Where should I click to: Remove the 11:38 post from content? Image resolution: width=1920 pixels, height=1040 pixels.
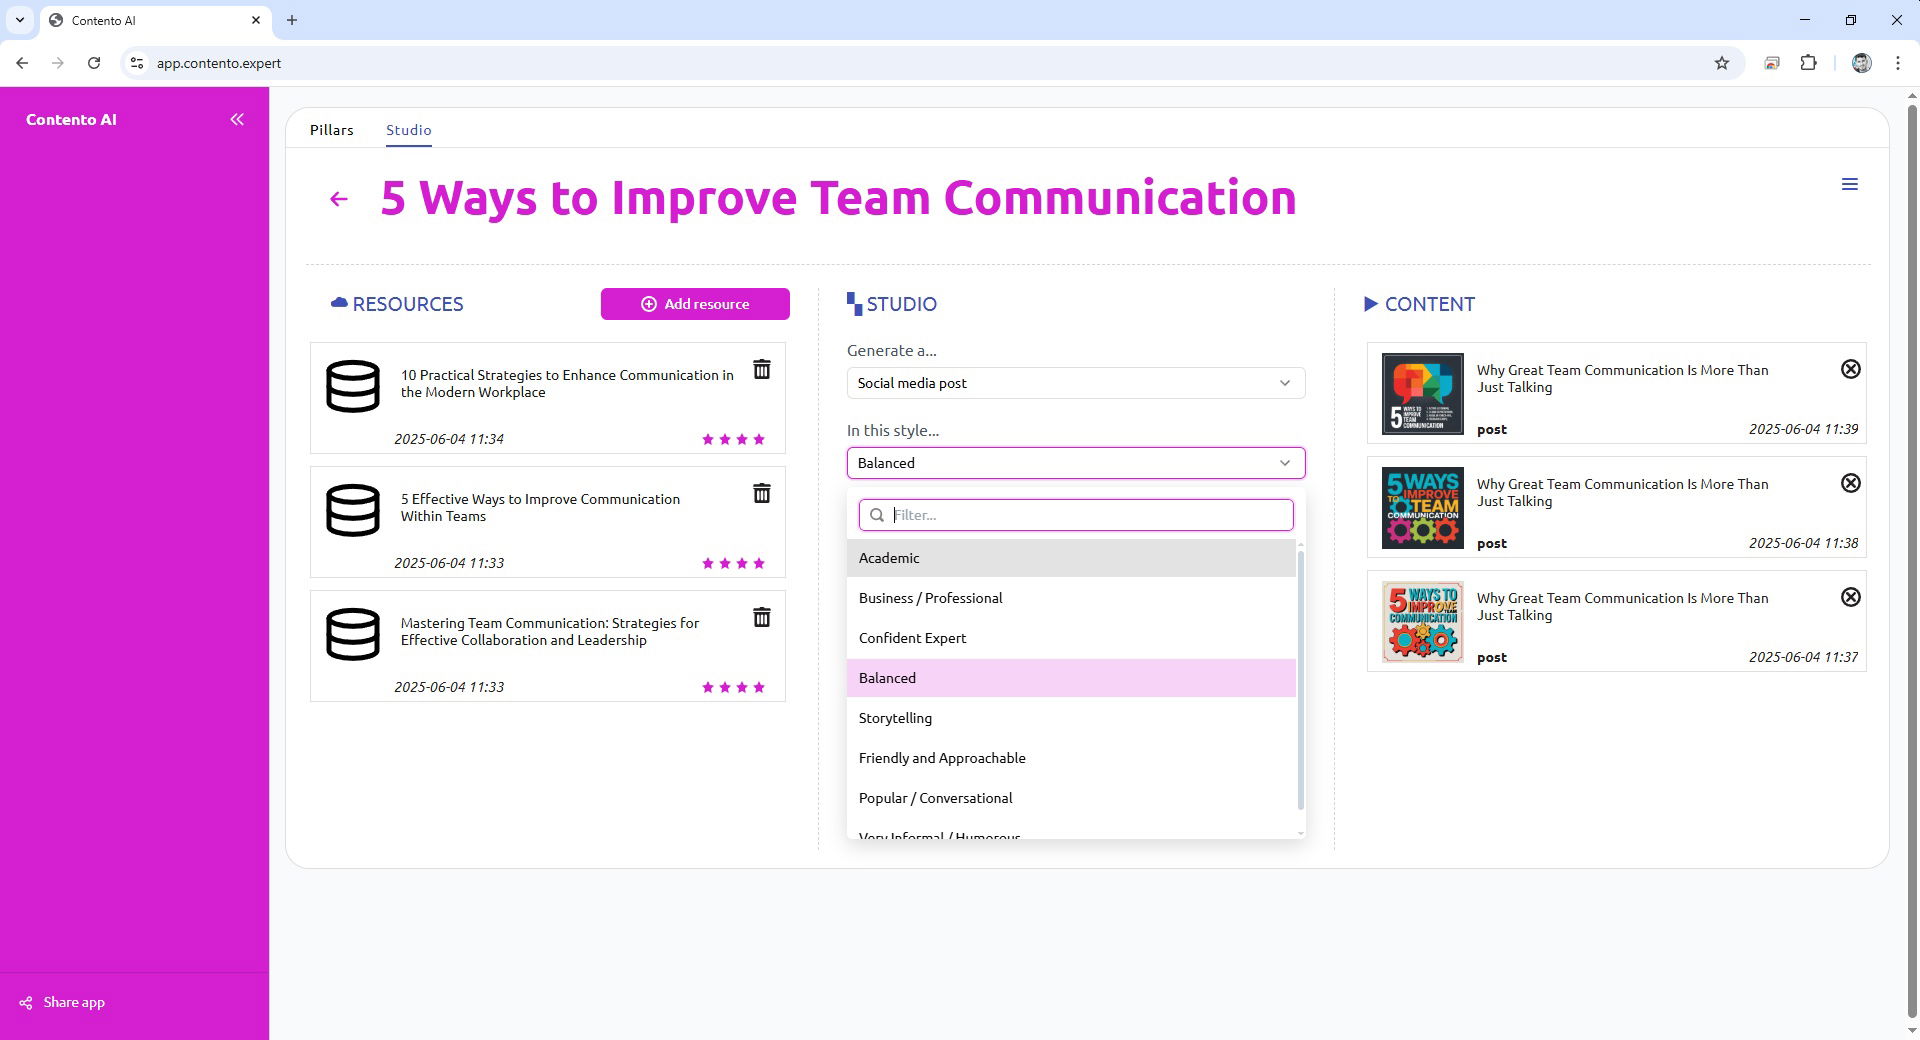pyautogui.click(x=1850, y=484)
